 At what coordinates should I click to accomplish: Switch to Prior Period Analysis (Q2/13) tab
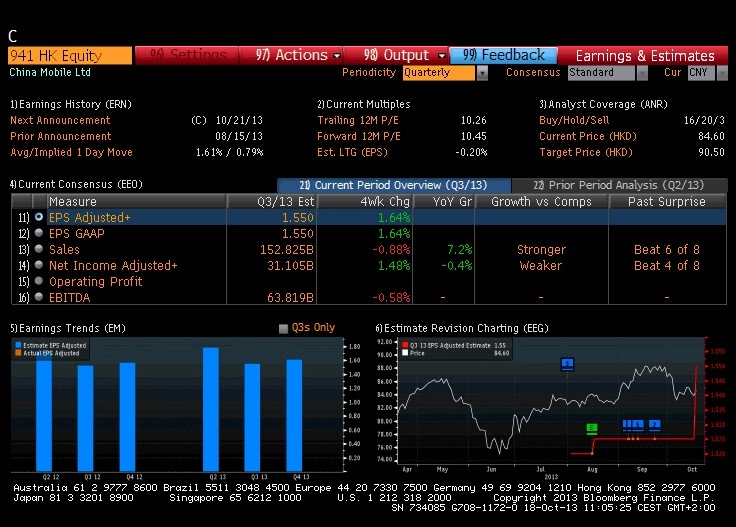[x=619, y=185]
